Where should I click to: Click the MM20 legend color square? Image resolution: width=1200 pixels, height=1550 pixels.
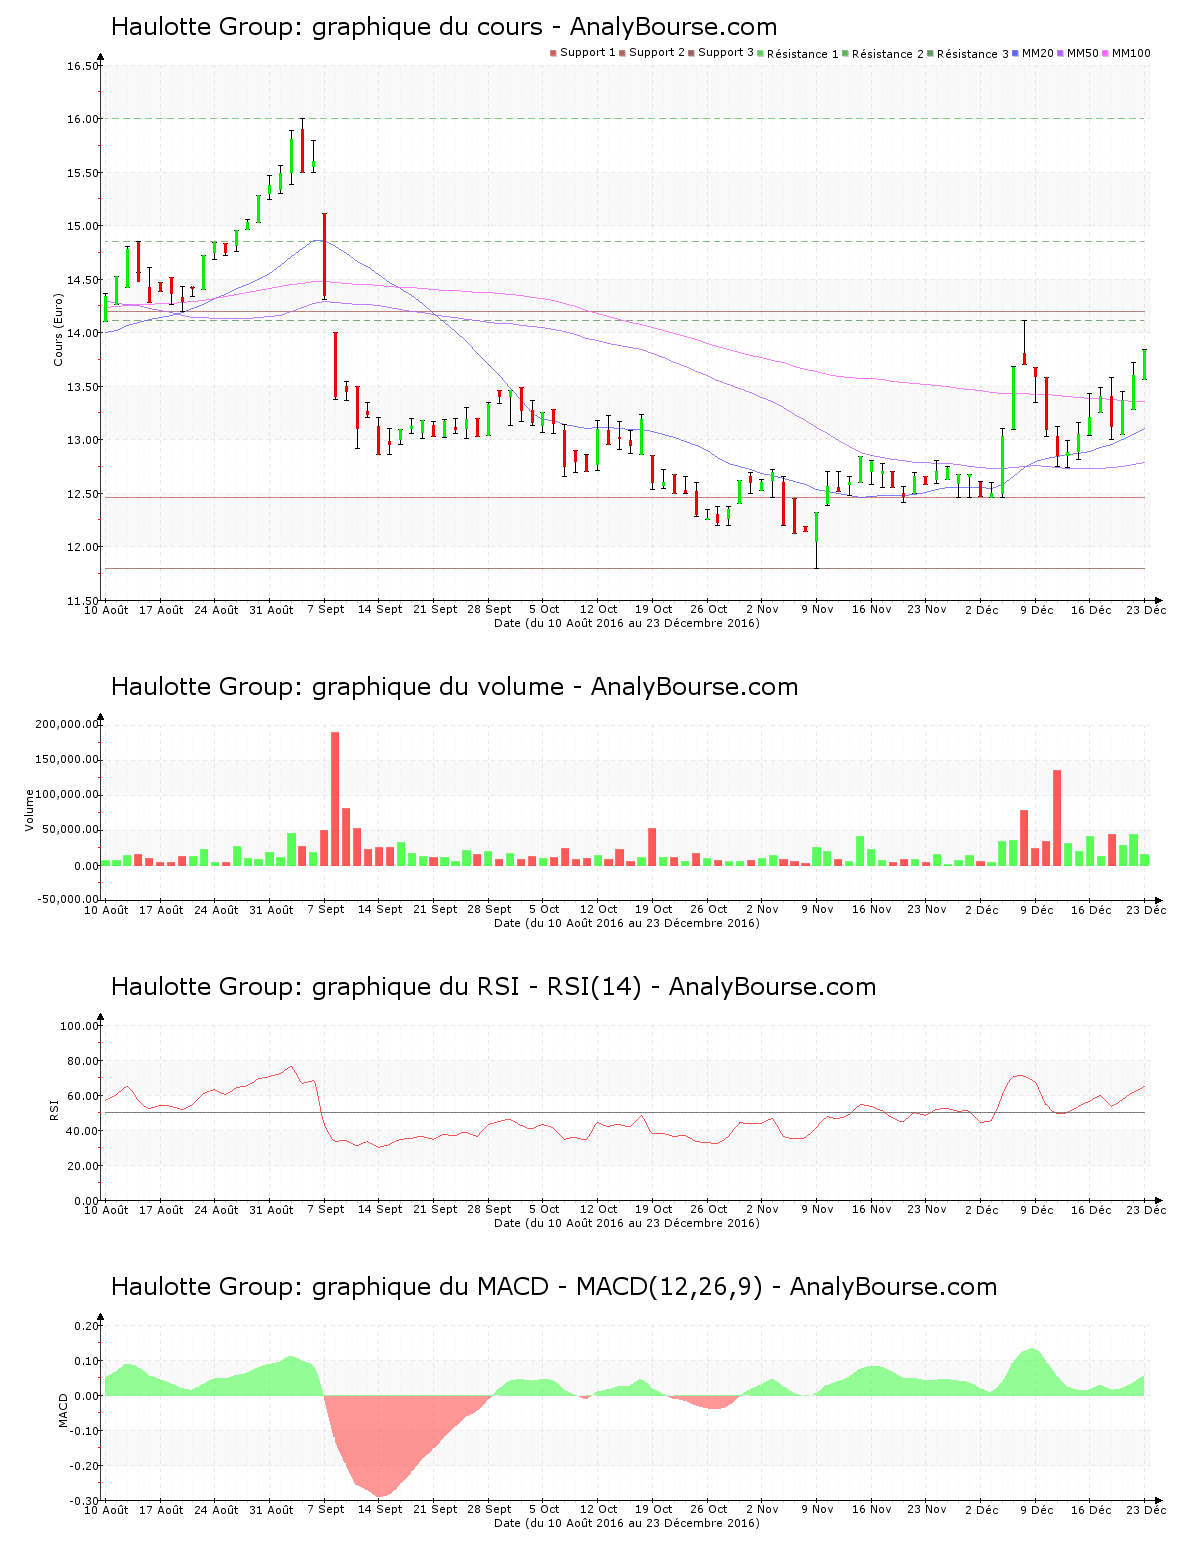point(1016,53)
